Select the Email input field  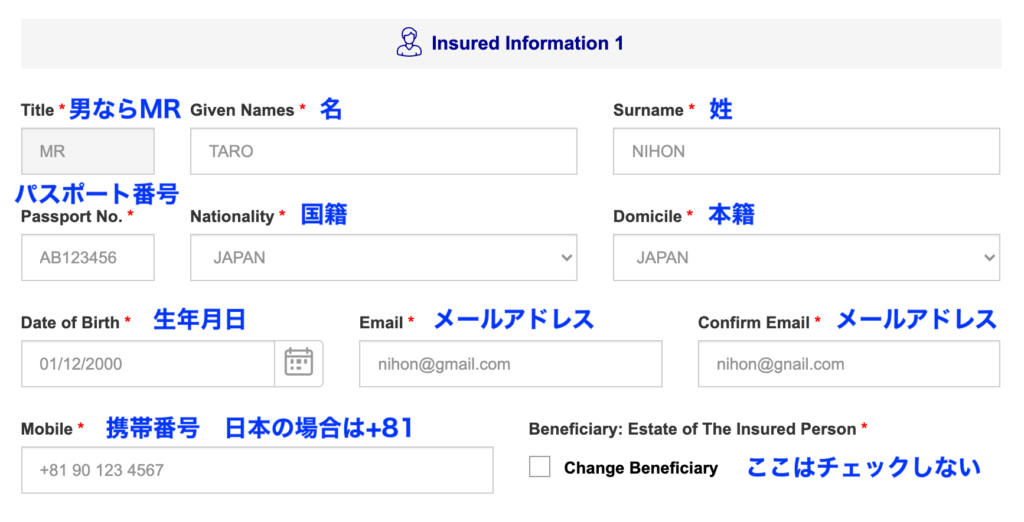pos(510,363)
